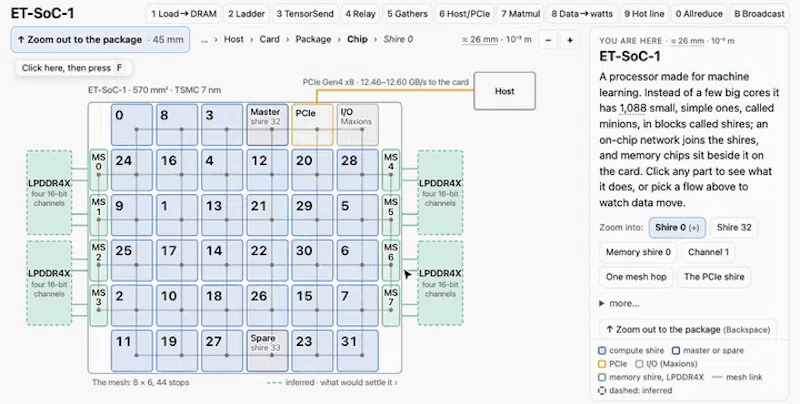The image size is (800, 404).
Task: Open the '...' breadcrumb ellipsis
Action: [204, 39]
